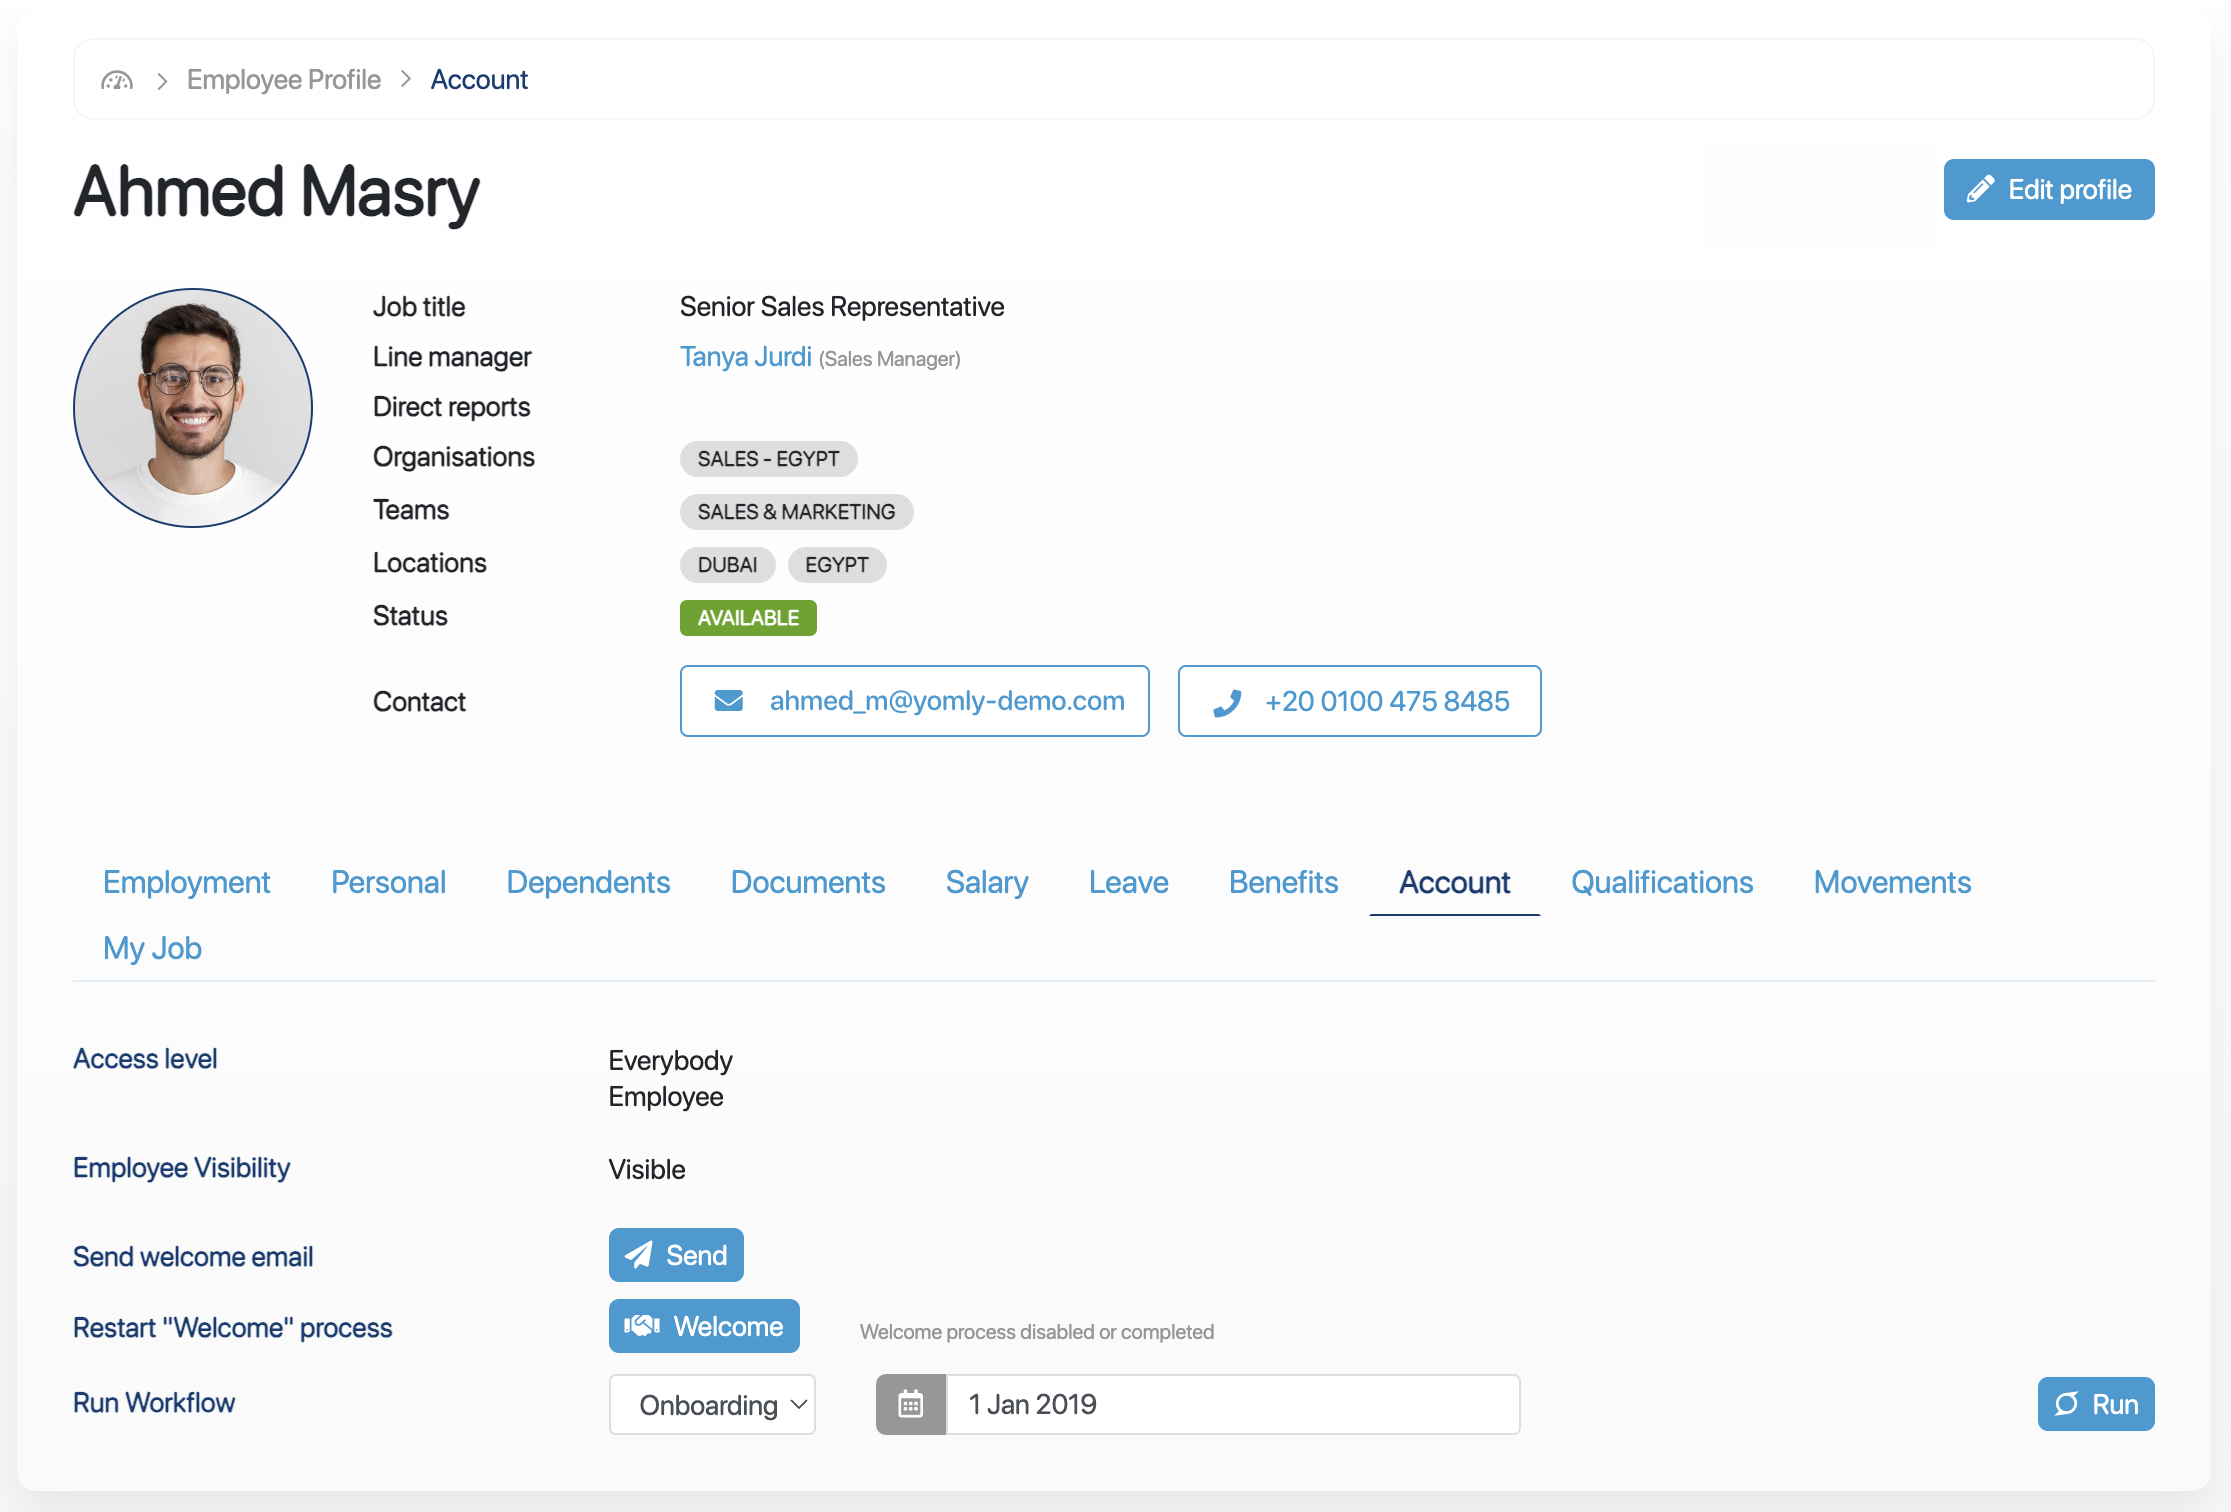The image size is (2231, 1512).
Task: Switch to the Salary tab
Action: click(x=986, y=881)
